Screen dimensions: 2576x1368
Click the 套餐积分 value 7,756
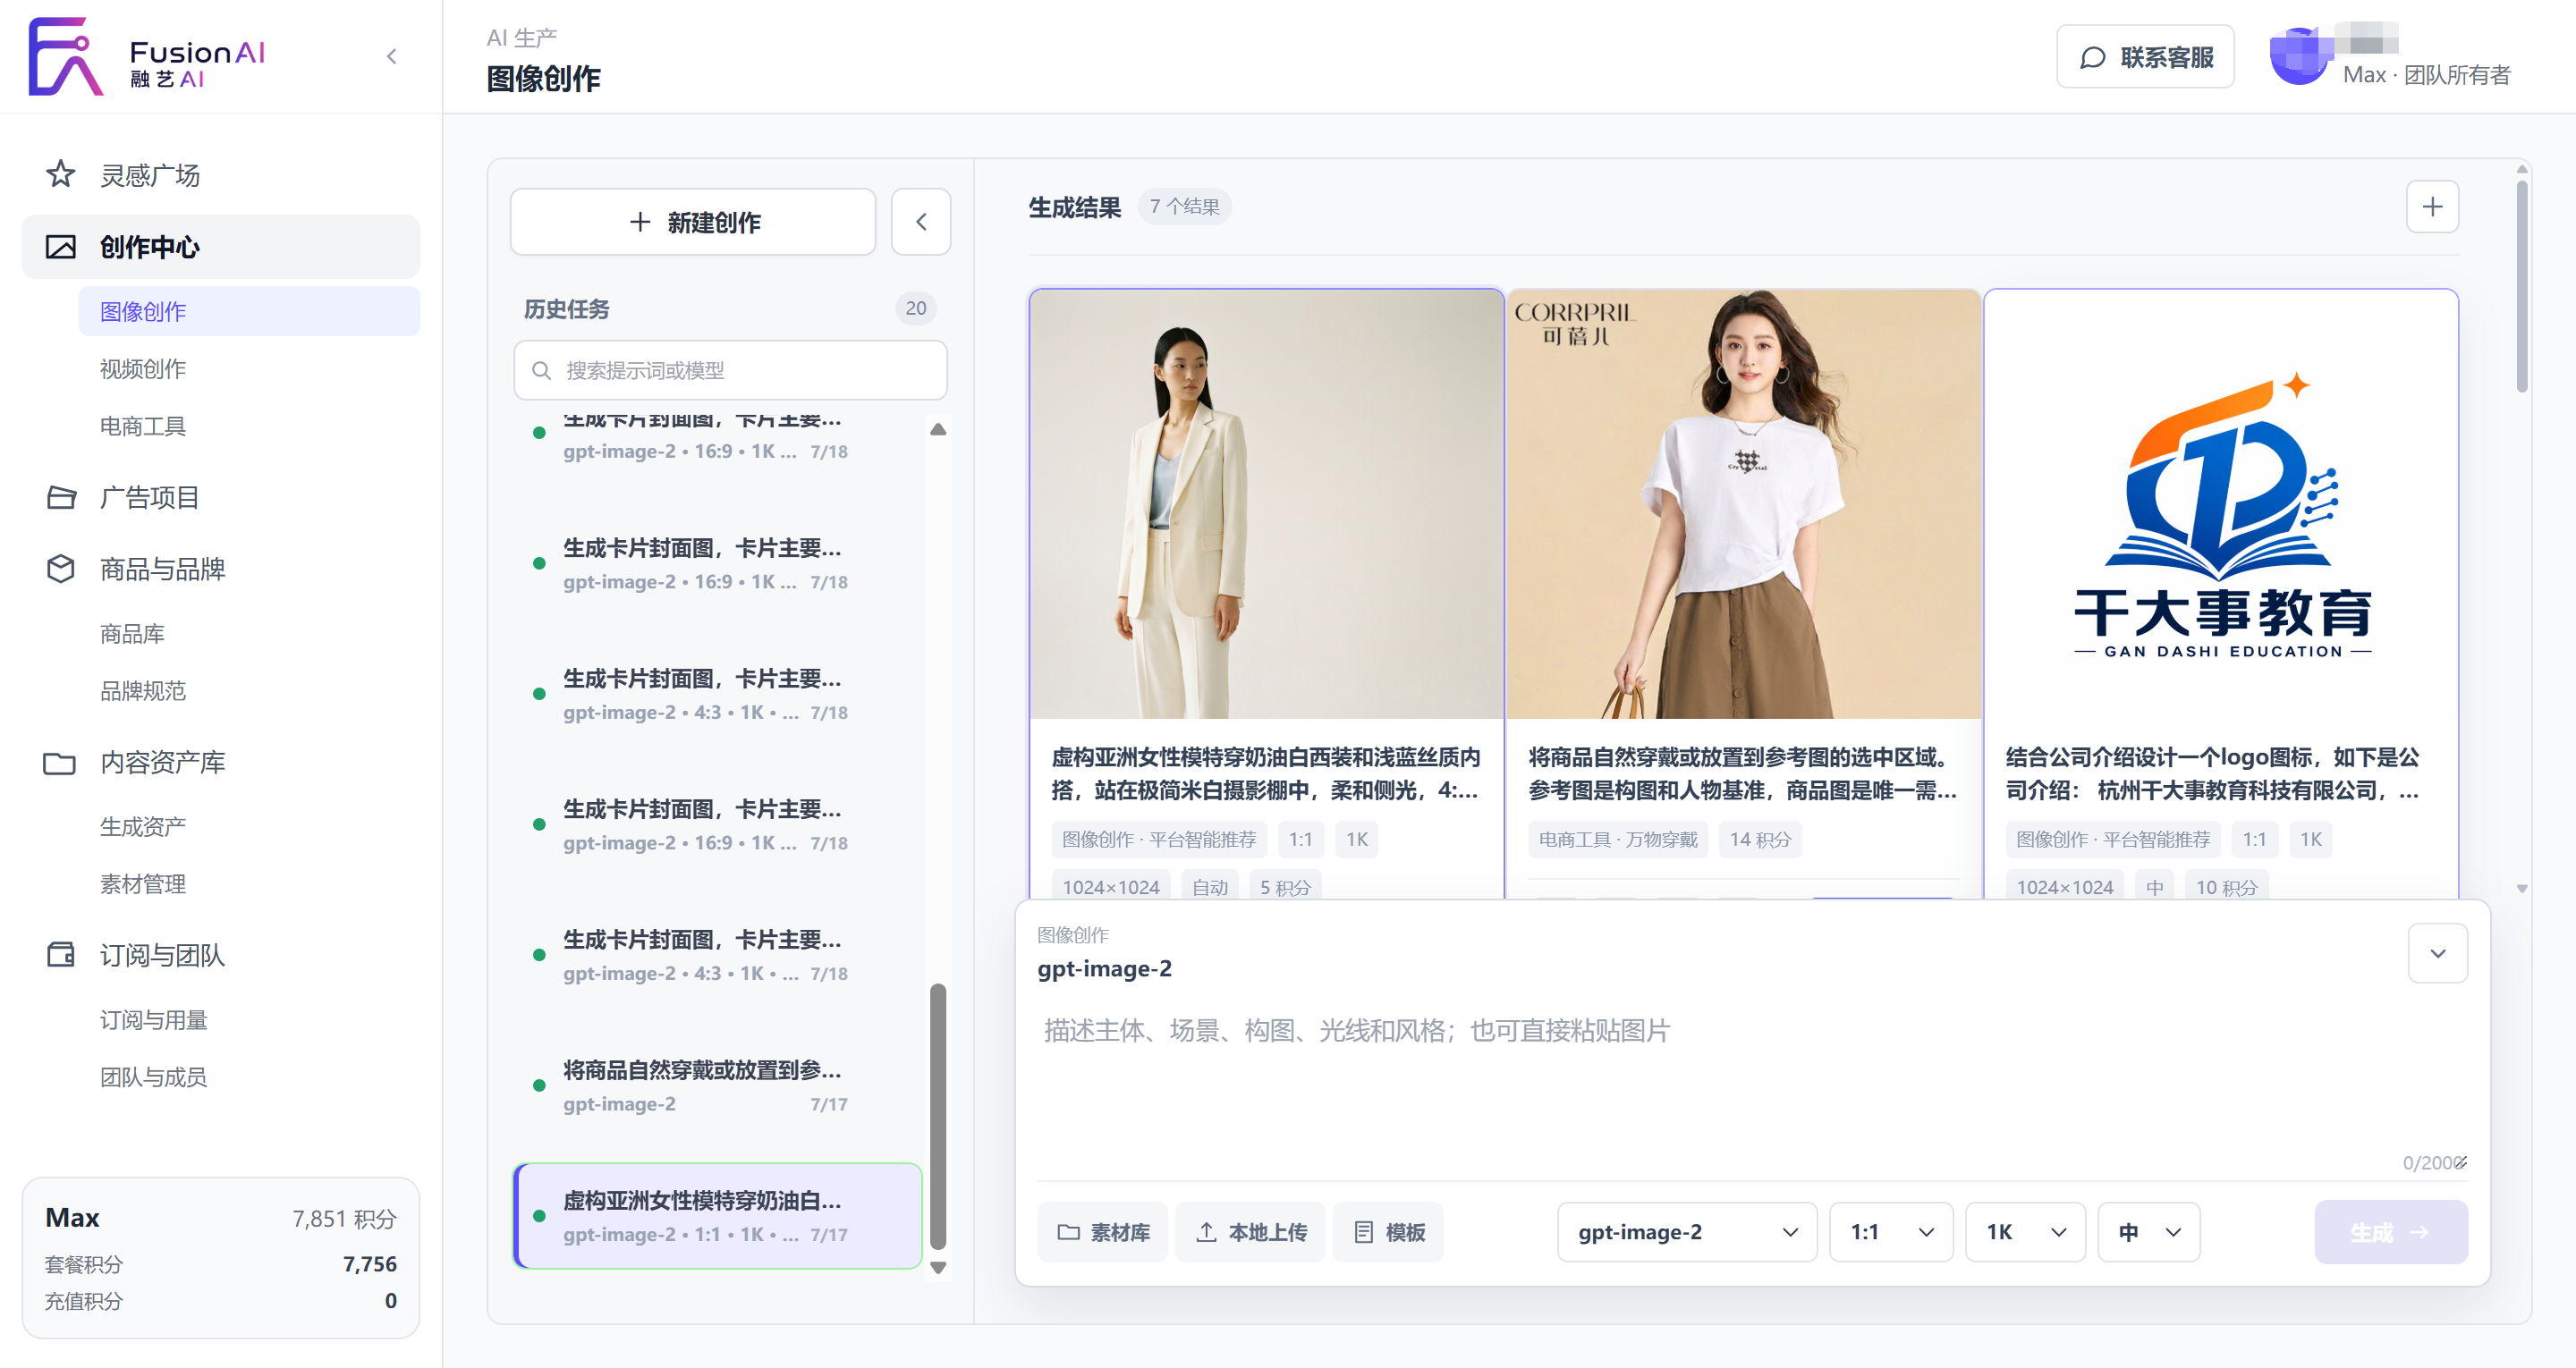369,1265
